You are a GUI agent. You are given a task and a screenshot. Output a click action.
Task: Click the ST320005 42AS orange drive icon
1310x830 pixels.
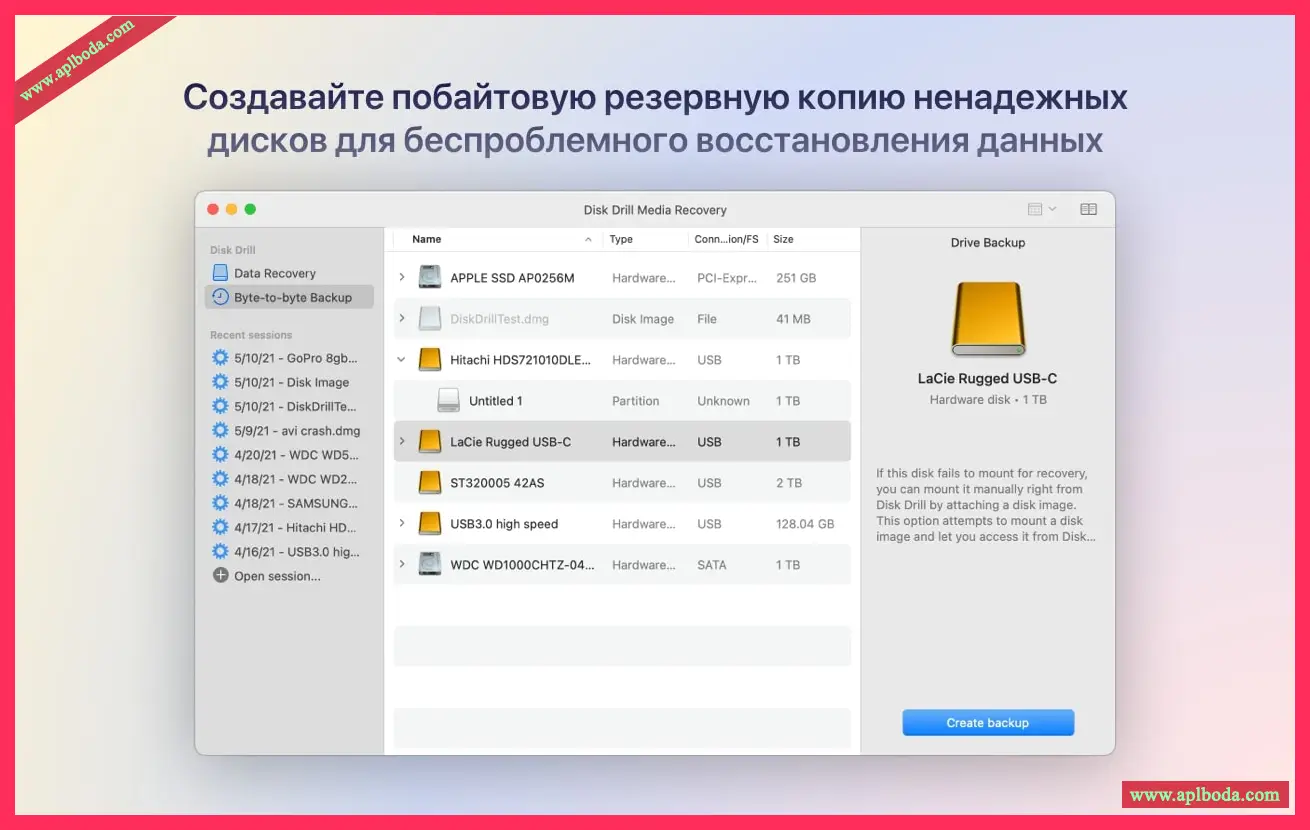[430, 483]
